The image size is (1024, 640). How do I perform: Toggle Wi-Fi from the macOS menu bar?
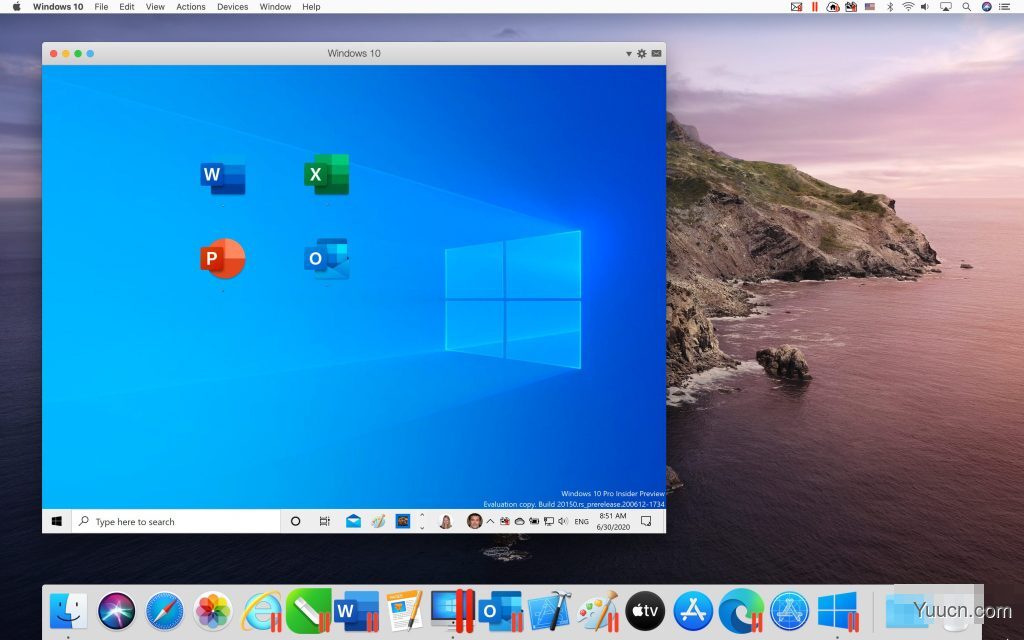908,7
